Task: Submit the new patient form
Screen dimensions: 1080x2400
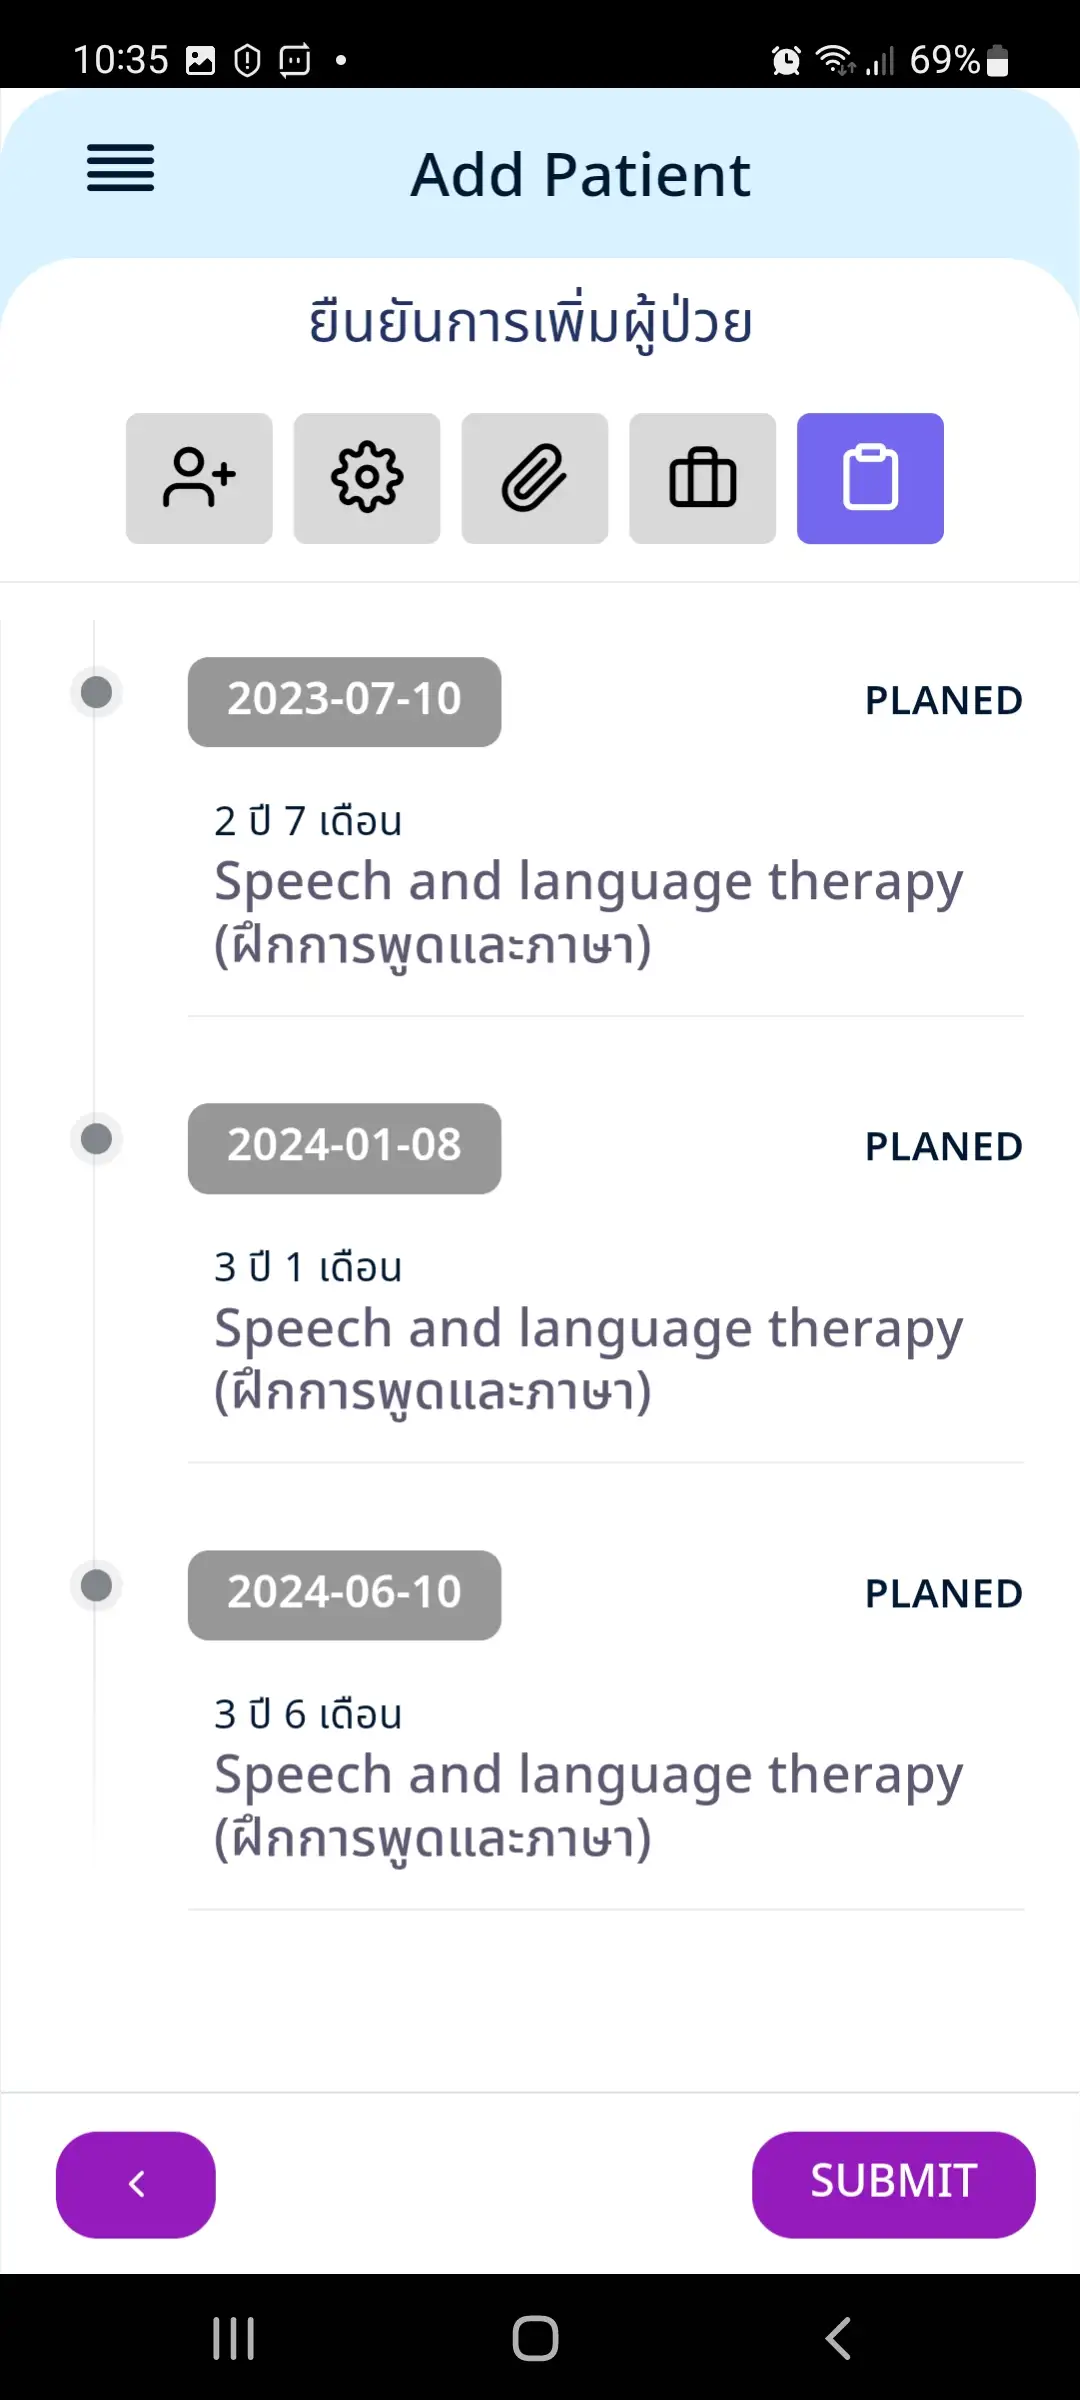Action: point(893,2184)
